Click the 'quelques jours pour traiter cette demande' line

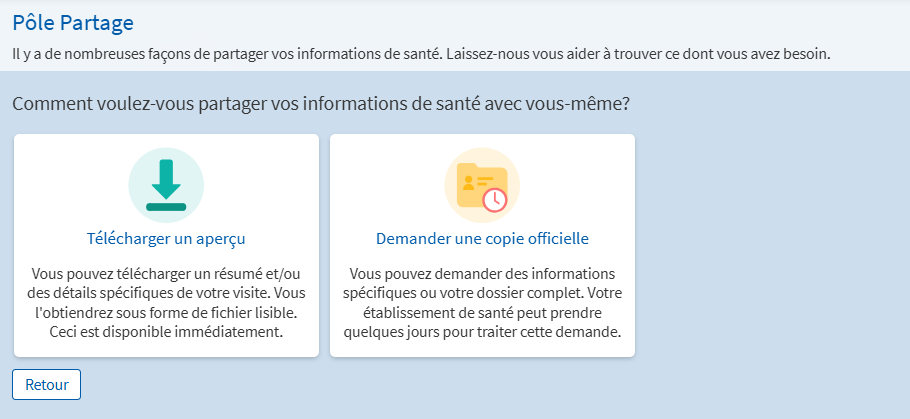482,332
